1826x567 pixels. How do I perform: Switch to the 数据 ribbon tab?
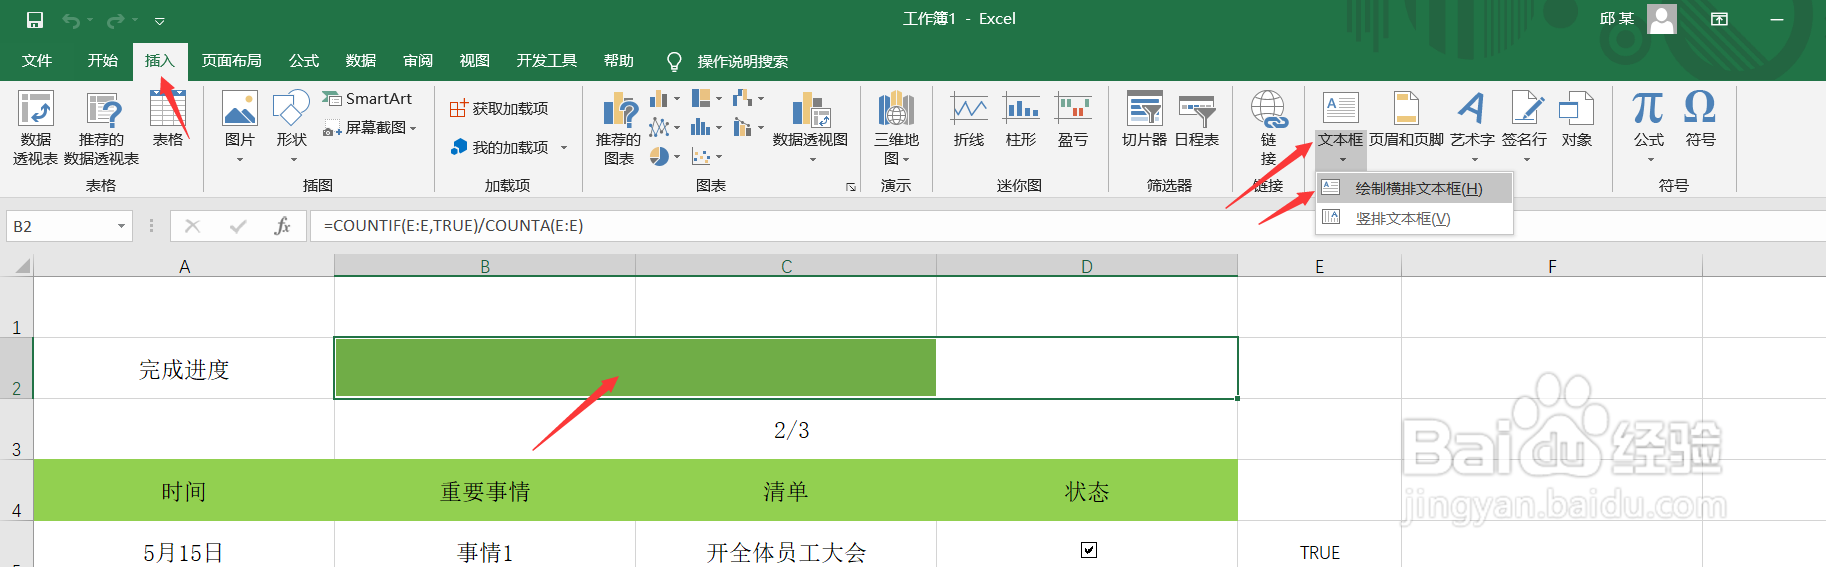click(x=361, y=61)
